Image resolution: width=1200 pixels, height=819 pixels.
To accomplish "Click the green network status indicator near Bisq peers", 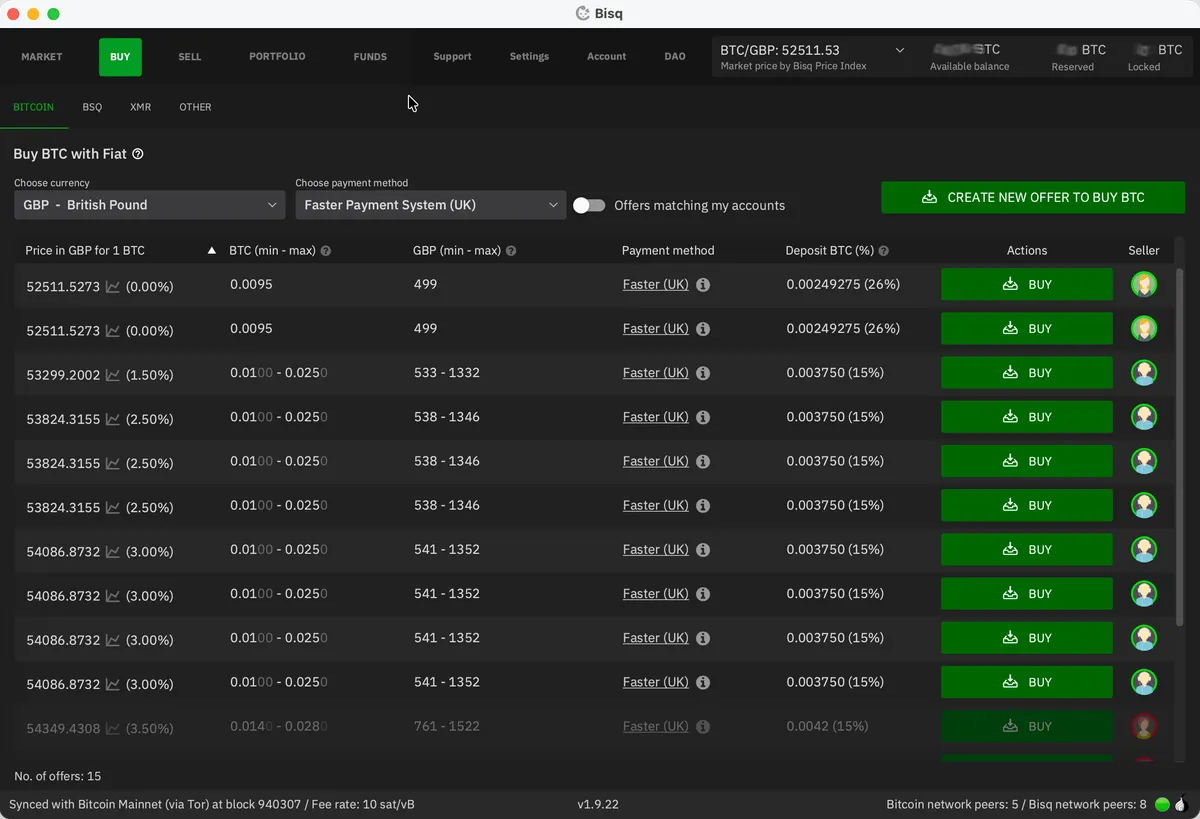I will pos(1161,803).
